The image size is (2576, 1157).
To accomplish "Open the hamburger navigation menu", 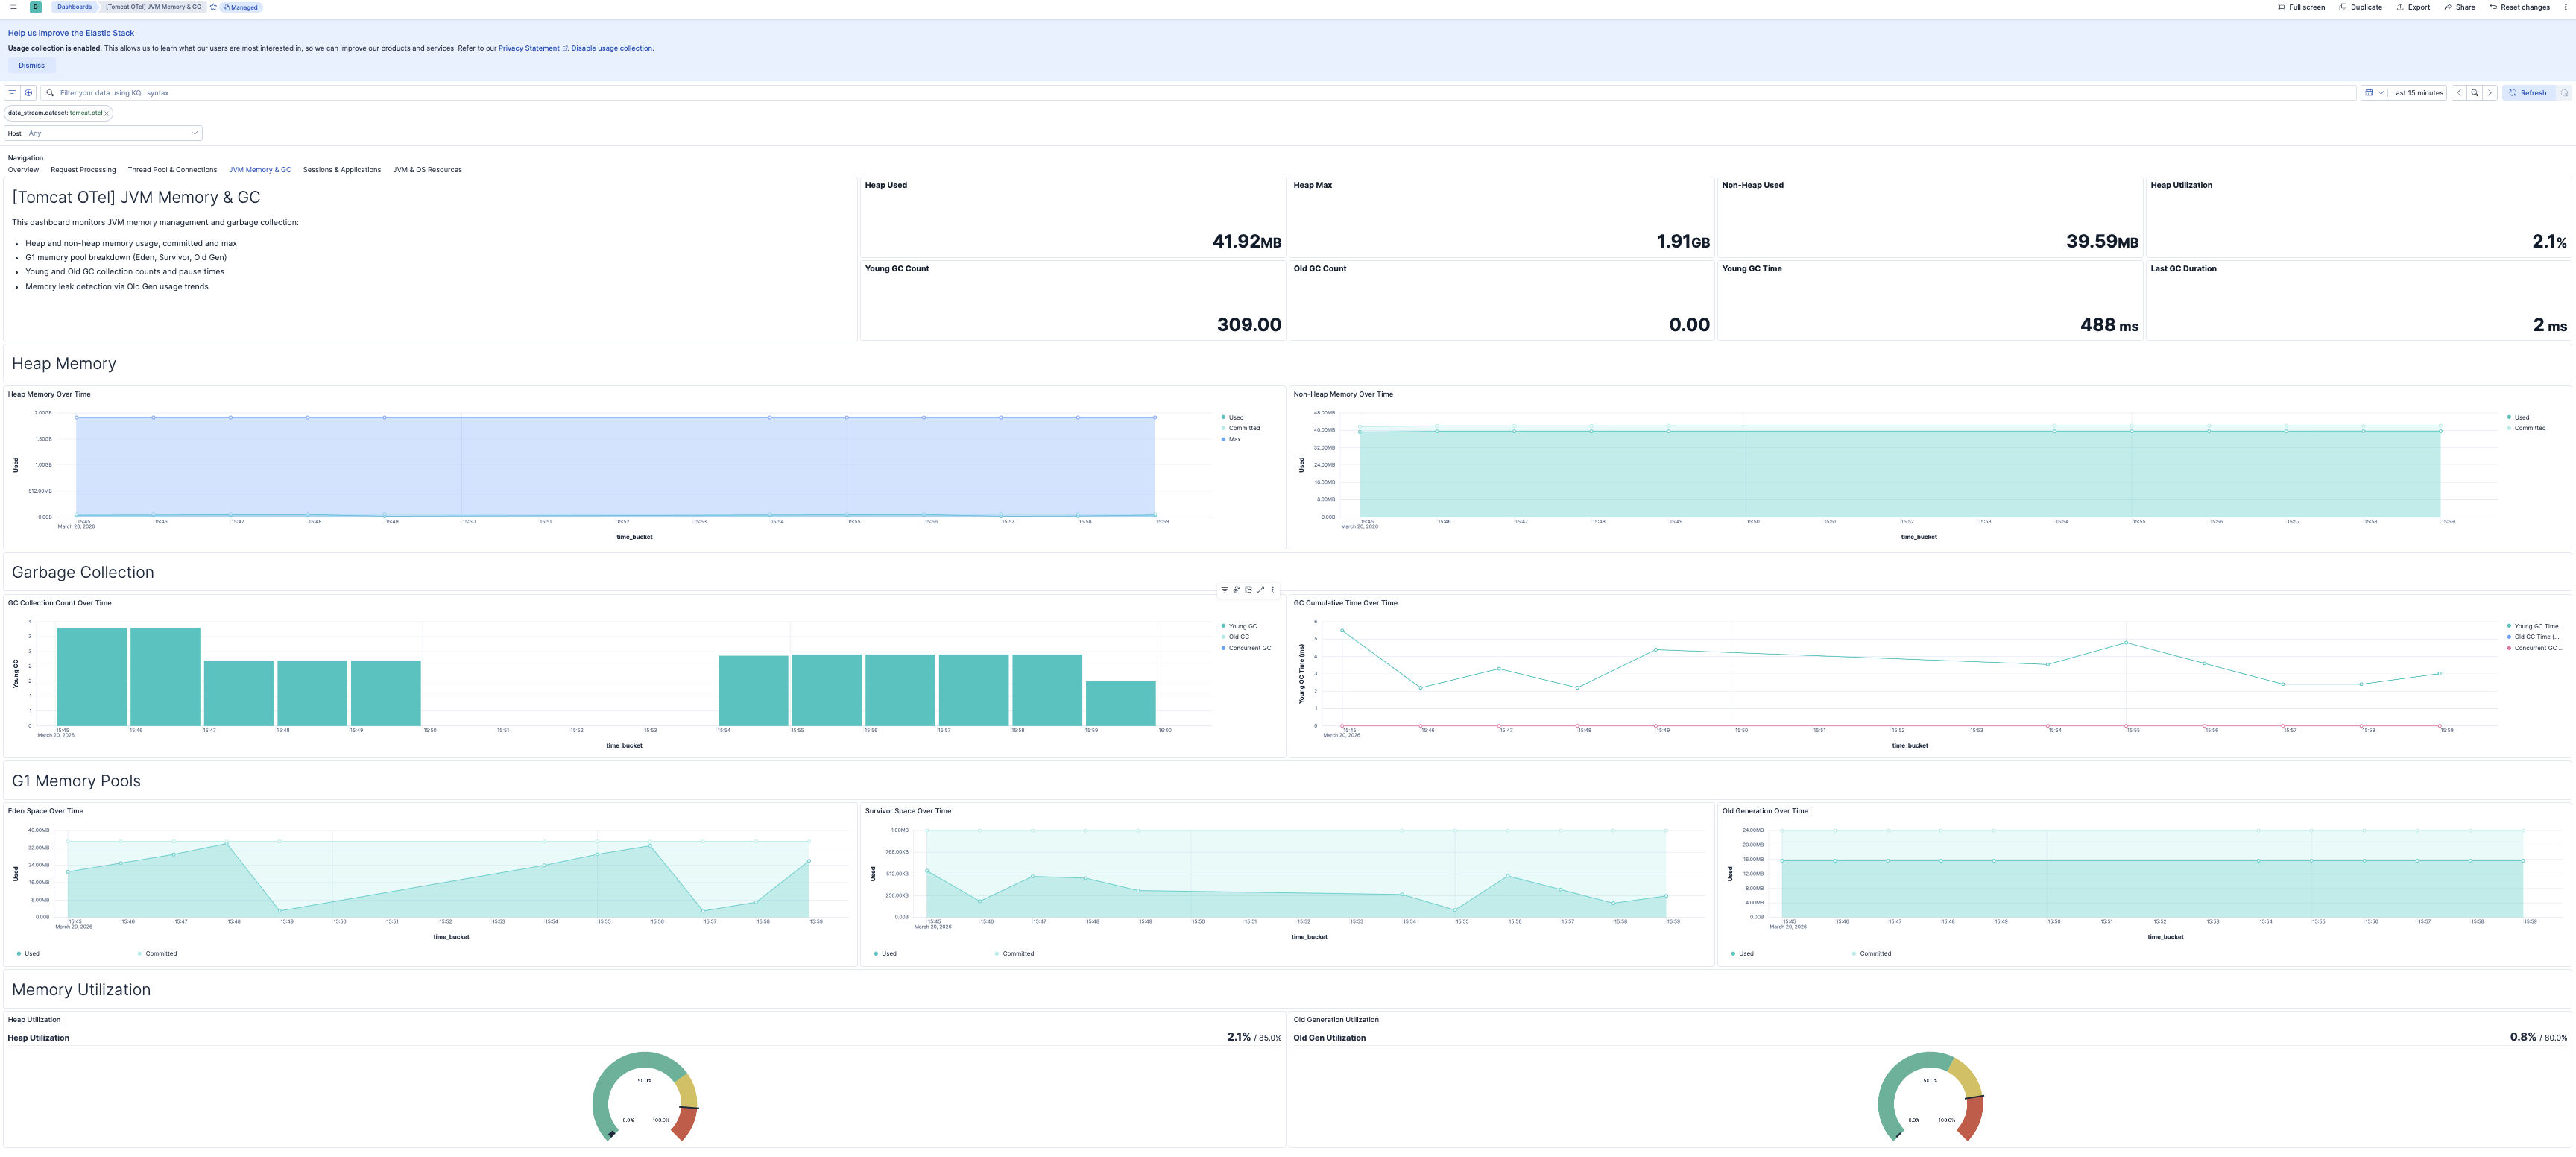I will pyautogui.click(x=13, y=7).
